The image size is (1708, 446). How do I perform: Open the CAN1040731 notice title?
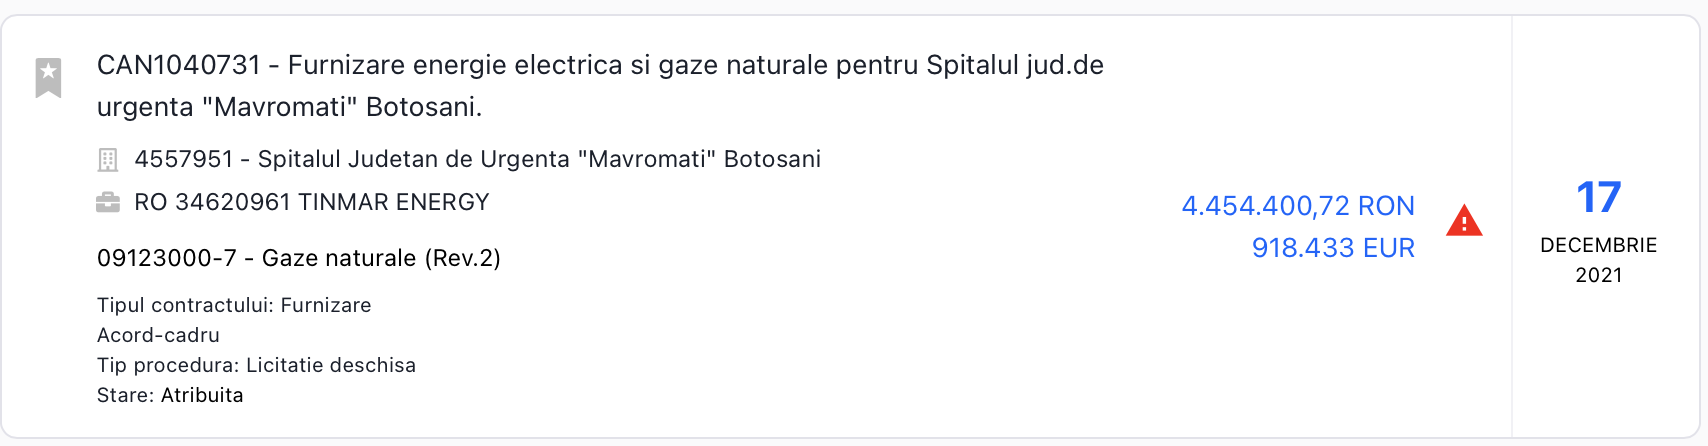pos(600,66)
